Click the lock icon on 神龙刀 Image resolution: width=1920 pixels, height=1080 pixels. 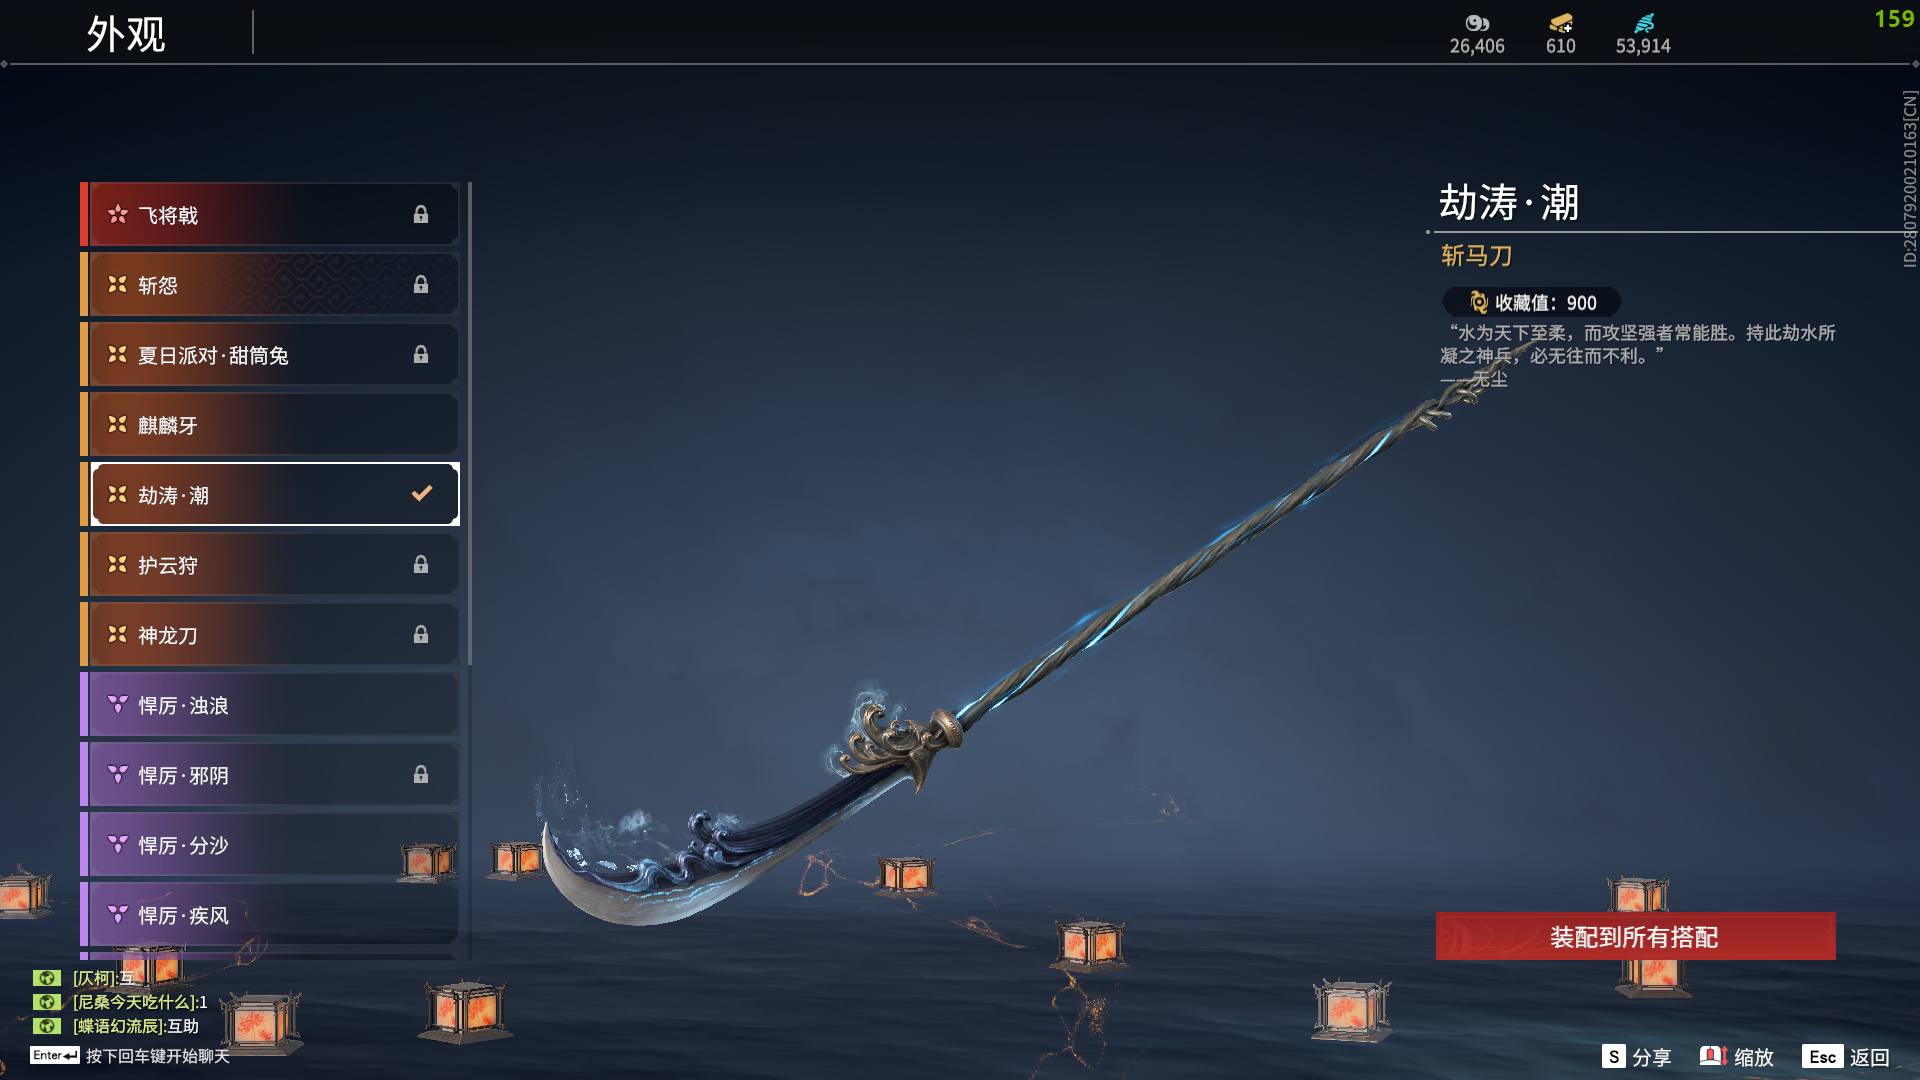point(421,635)
